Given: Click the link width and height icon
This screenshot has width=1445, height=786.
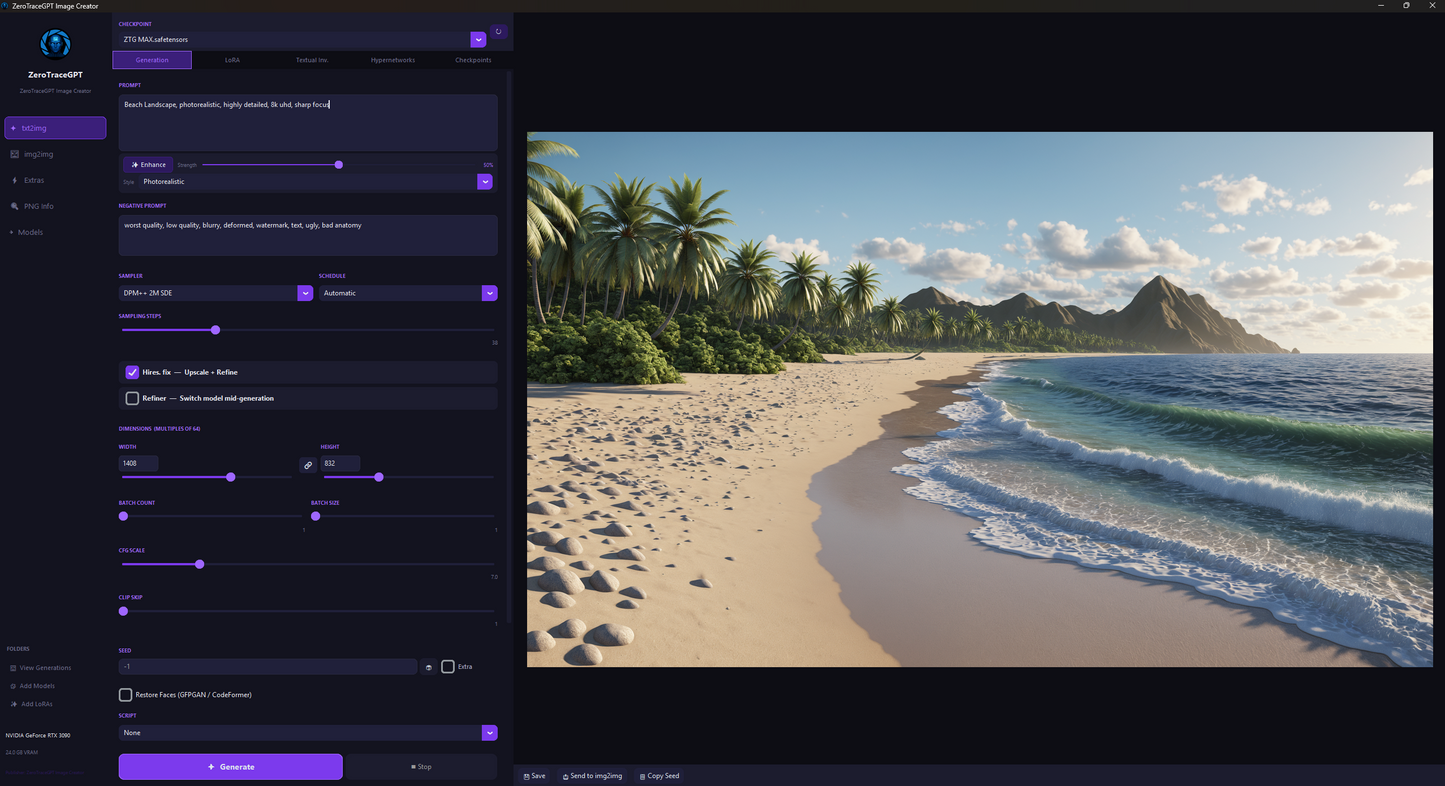Looking at the screenshot, I should [x=308, y=465].
